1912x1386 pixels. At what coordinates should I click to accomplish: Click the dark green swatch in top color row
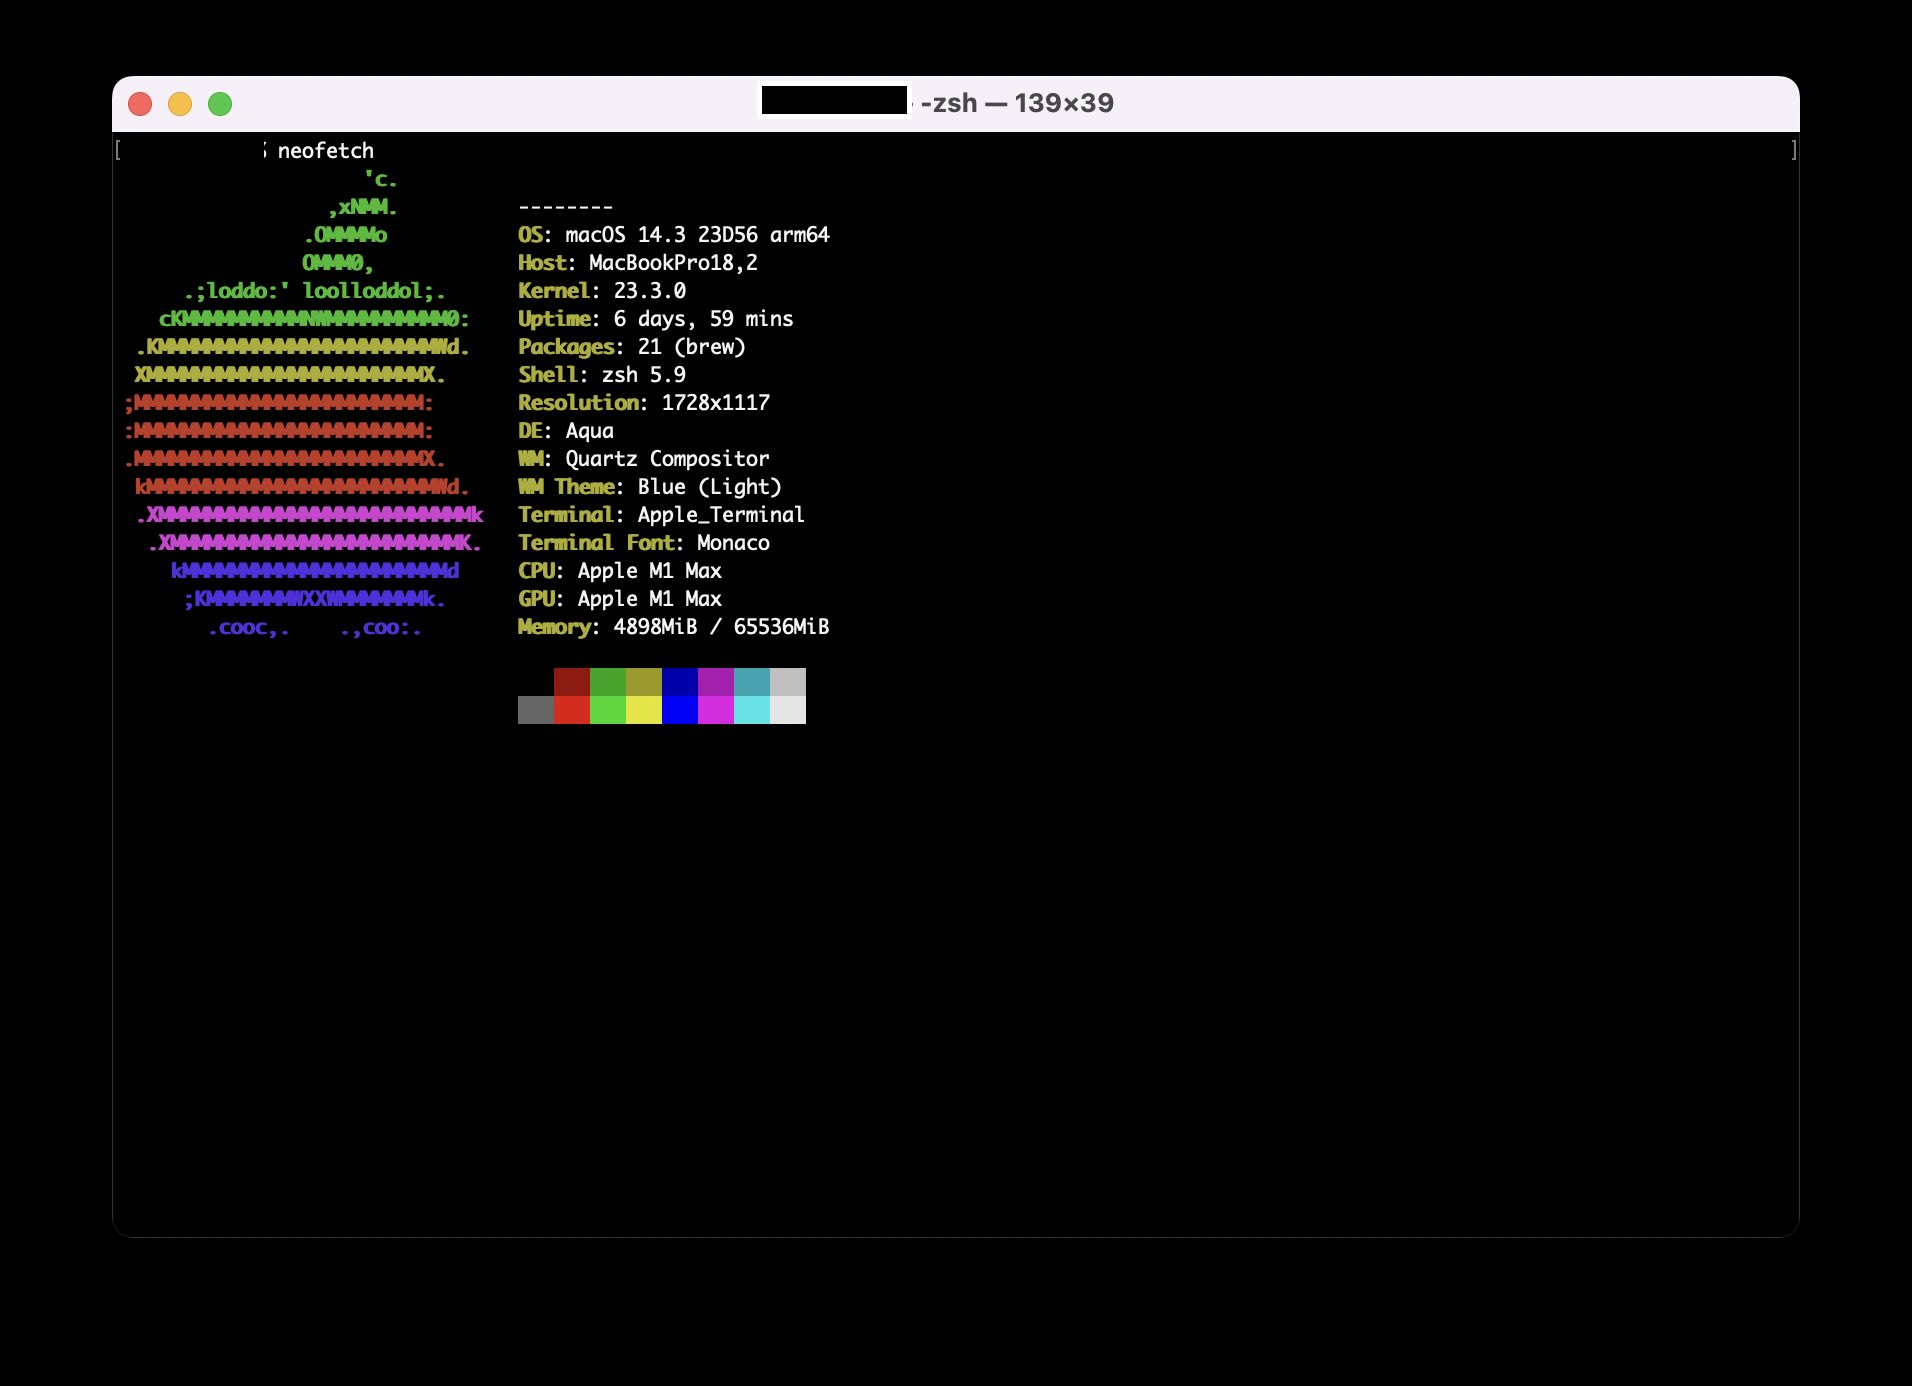[x=608, y=682]
